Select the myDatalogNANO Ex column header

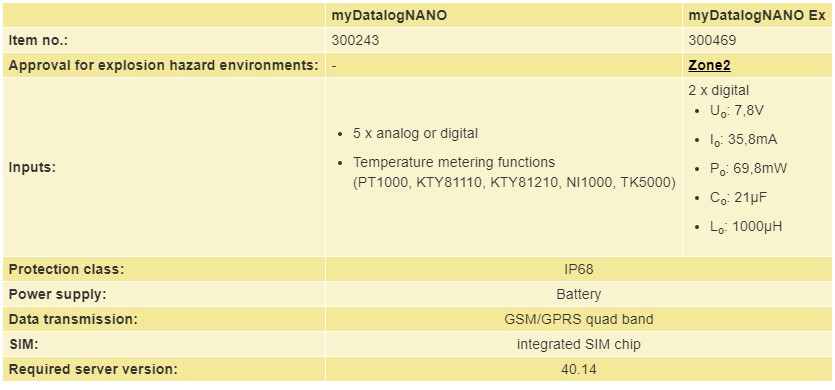click(756, 15)
